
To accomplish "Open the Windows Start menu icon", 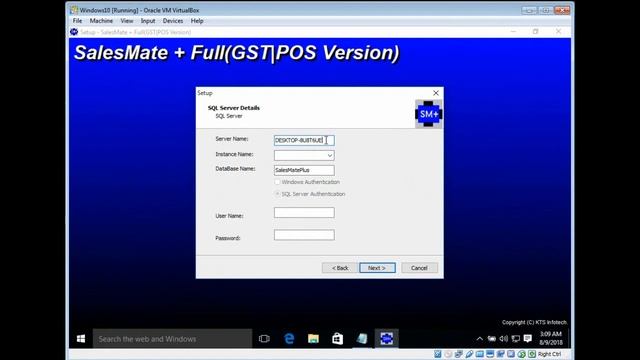I will 81,339.
